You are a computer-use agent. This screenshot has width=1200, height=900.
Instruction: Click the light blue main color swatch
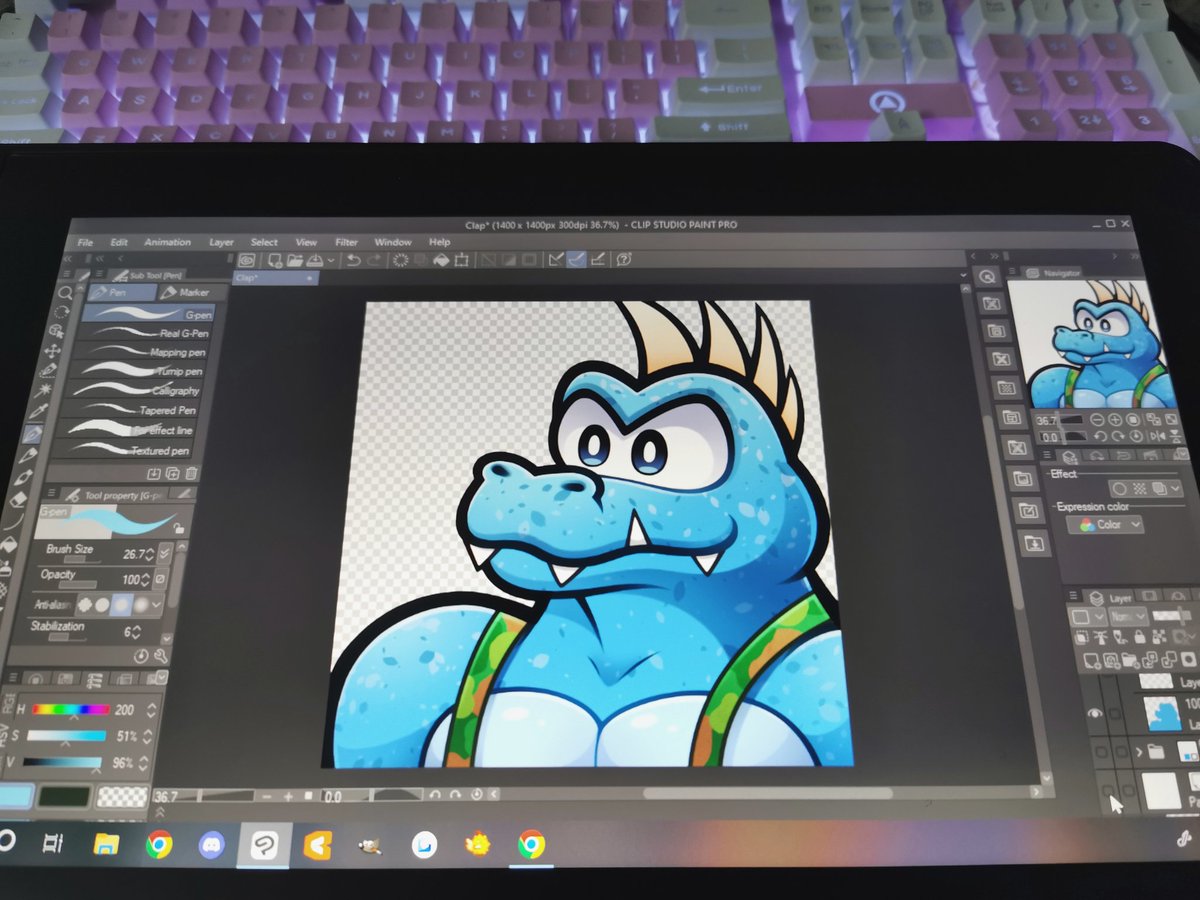point(13,796)
